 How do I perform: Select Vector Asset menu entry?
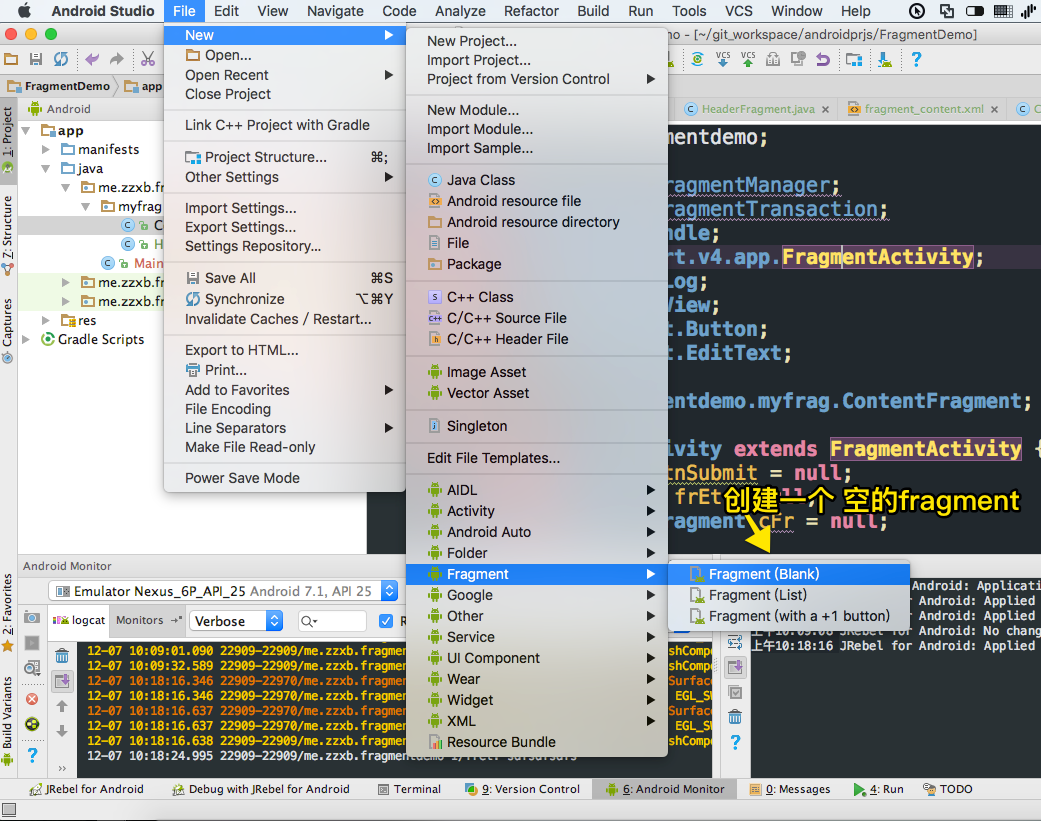(536, 393)
